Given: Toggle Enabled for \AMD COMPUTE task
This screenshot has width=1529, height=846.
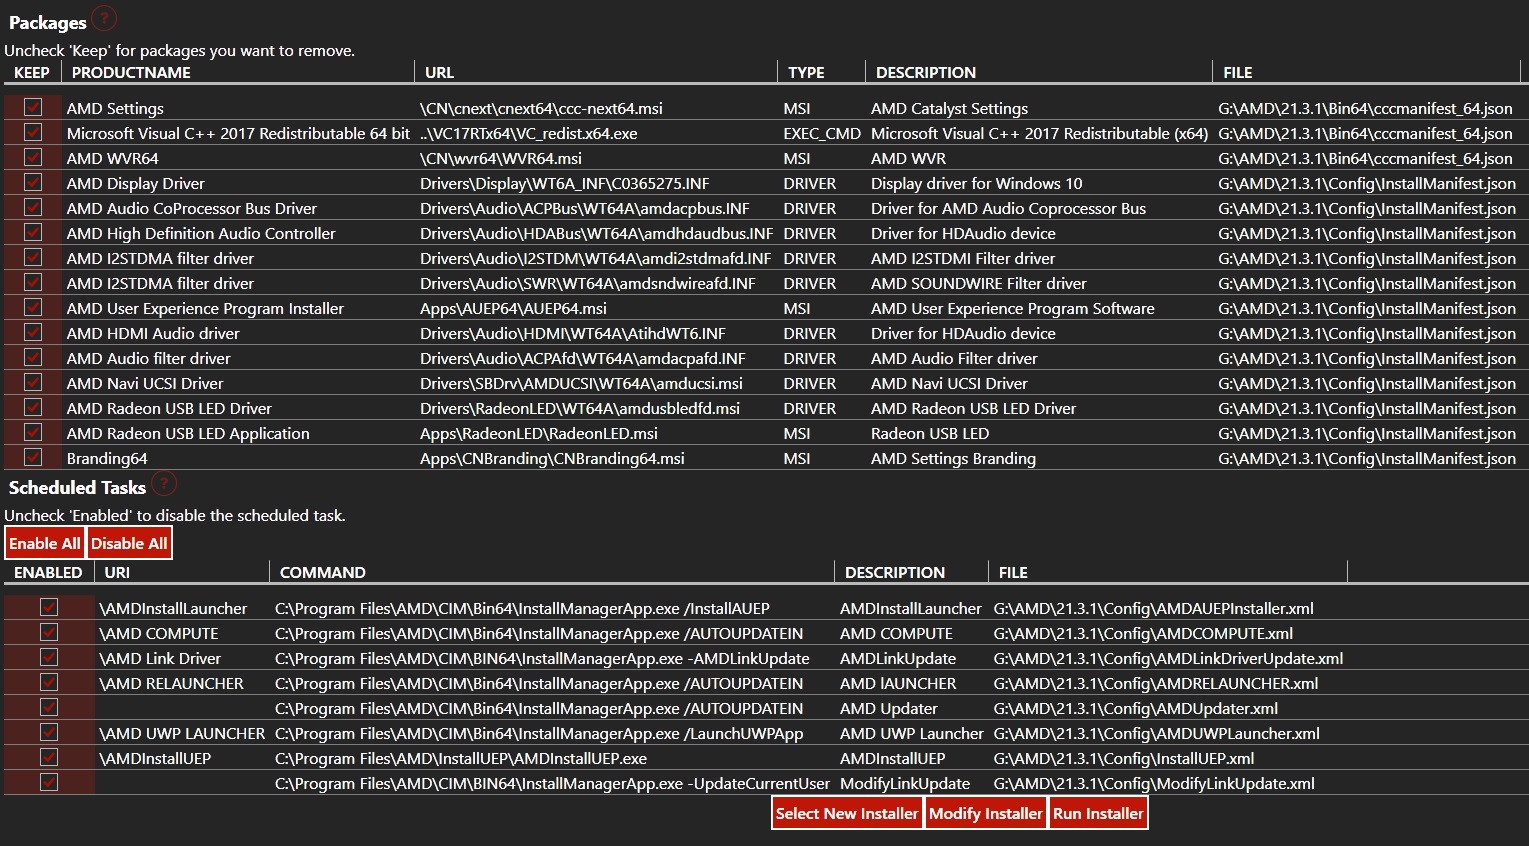Looking at the screenshot, I should [x=49, y=632].
